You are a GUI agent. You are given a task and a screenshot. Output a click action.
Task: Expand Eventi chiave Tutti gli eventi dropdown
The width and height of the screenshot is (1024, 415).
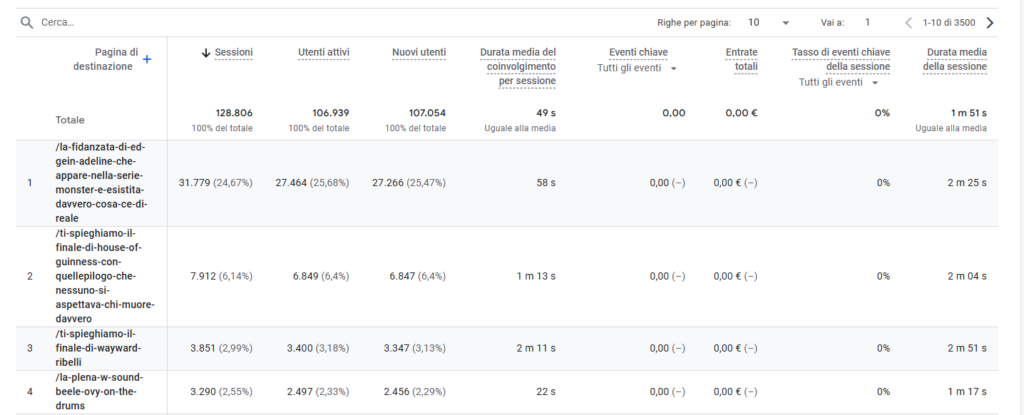(674, 69)
